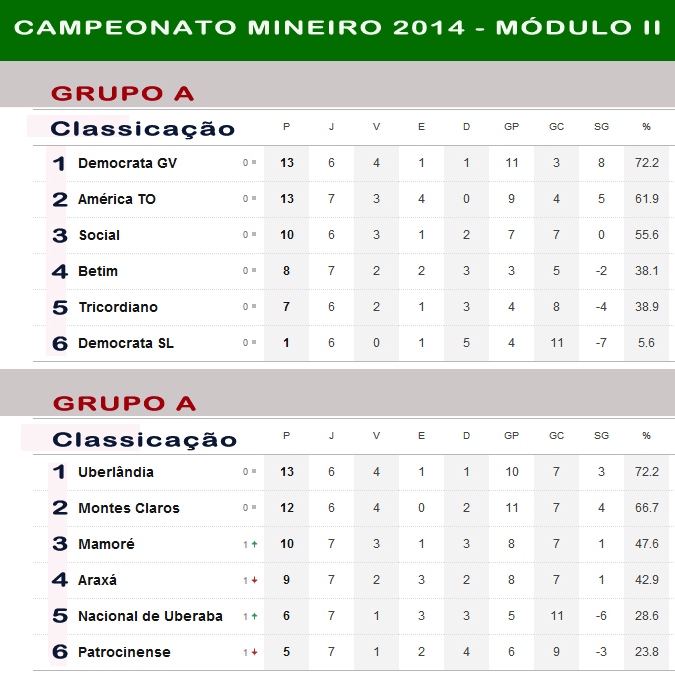675x677 pixels.
Task: Click the Tricordiano team name
Action: [x=118, y=307]
